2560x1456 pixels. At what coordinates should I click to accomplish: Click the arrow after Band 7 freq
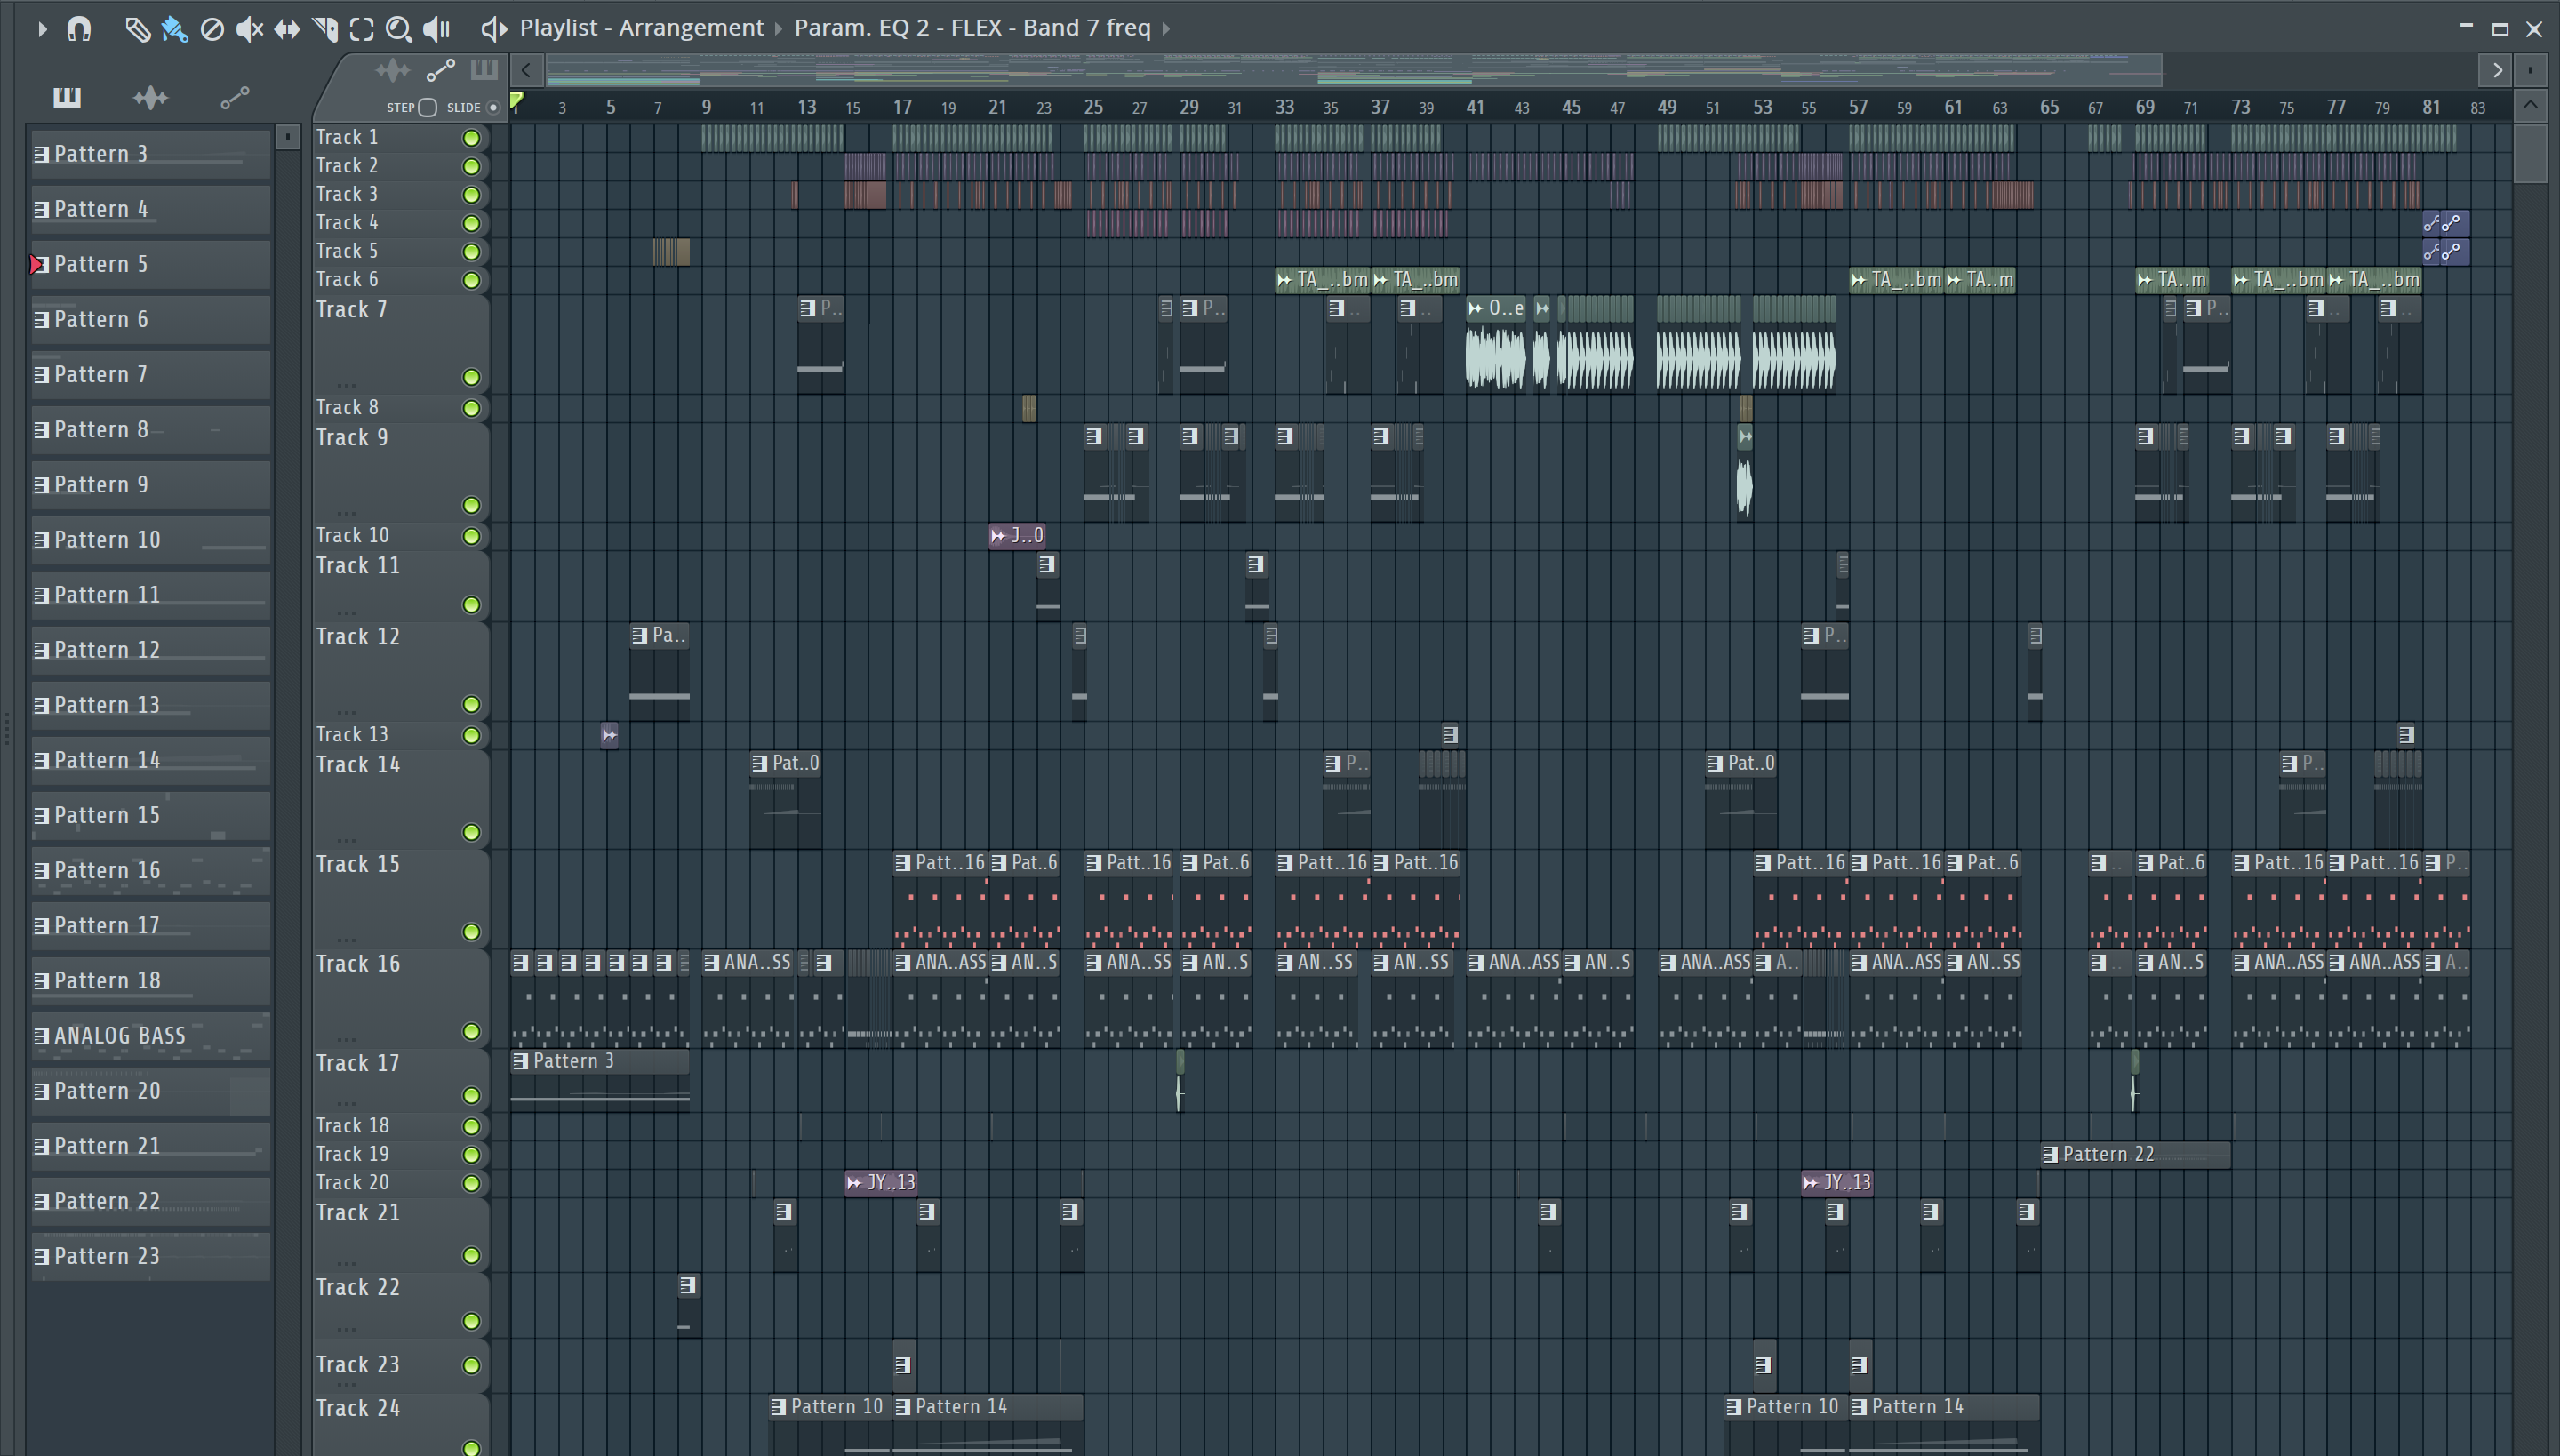point(1166,29)
